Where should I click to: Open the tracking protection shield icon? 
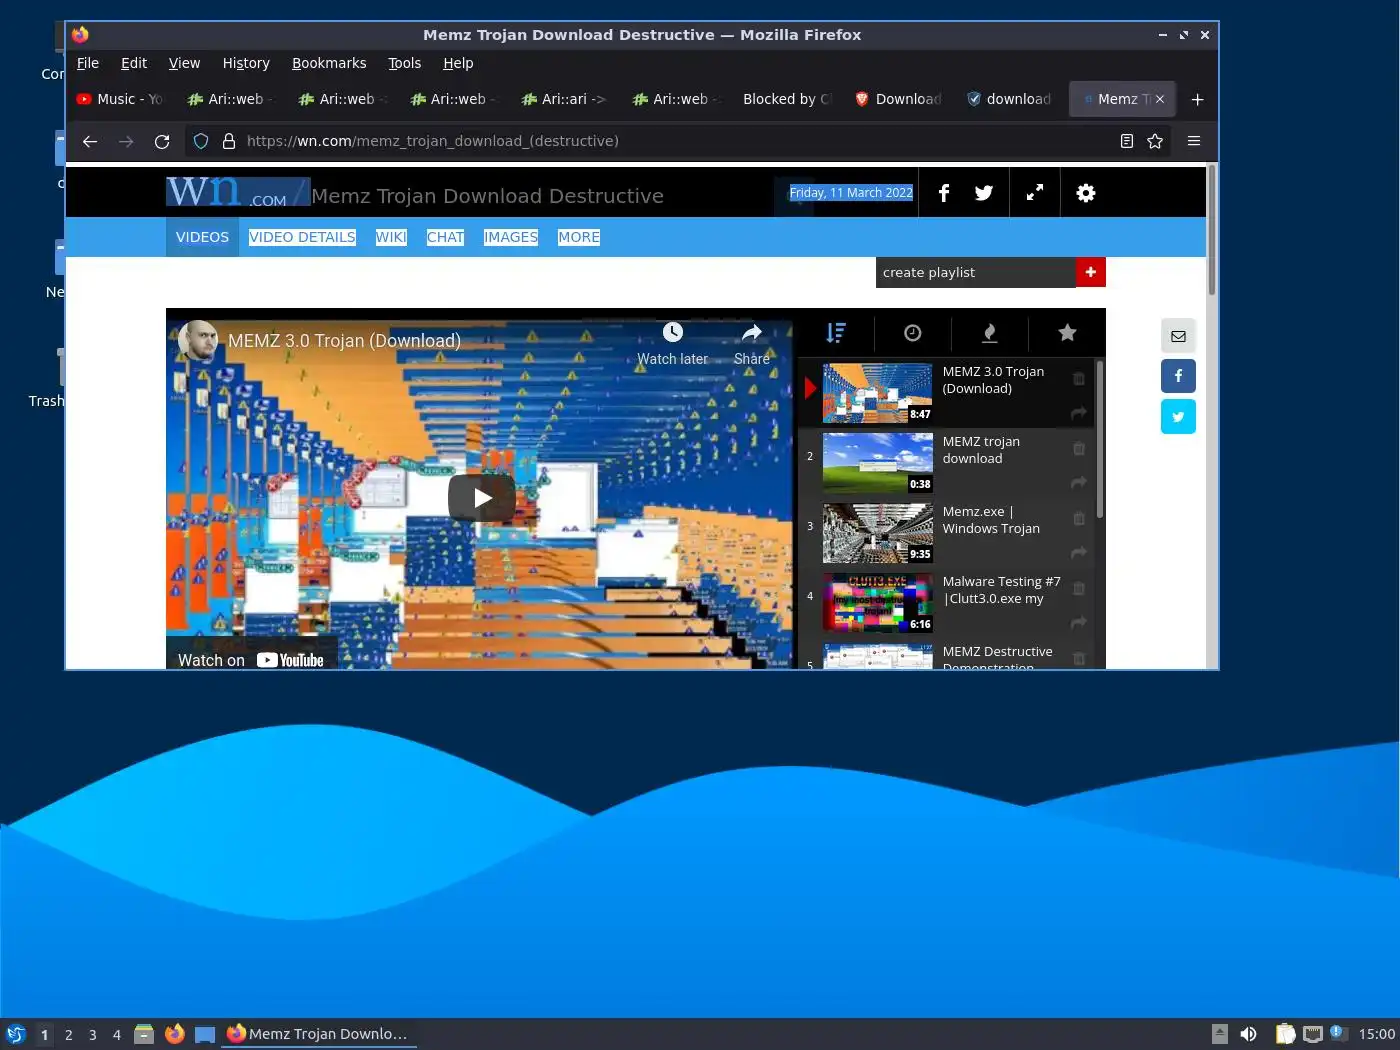click(x=201, y=141)
